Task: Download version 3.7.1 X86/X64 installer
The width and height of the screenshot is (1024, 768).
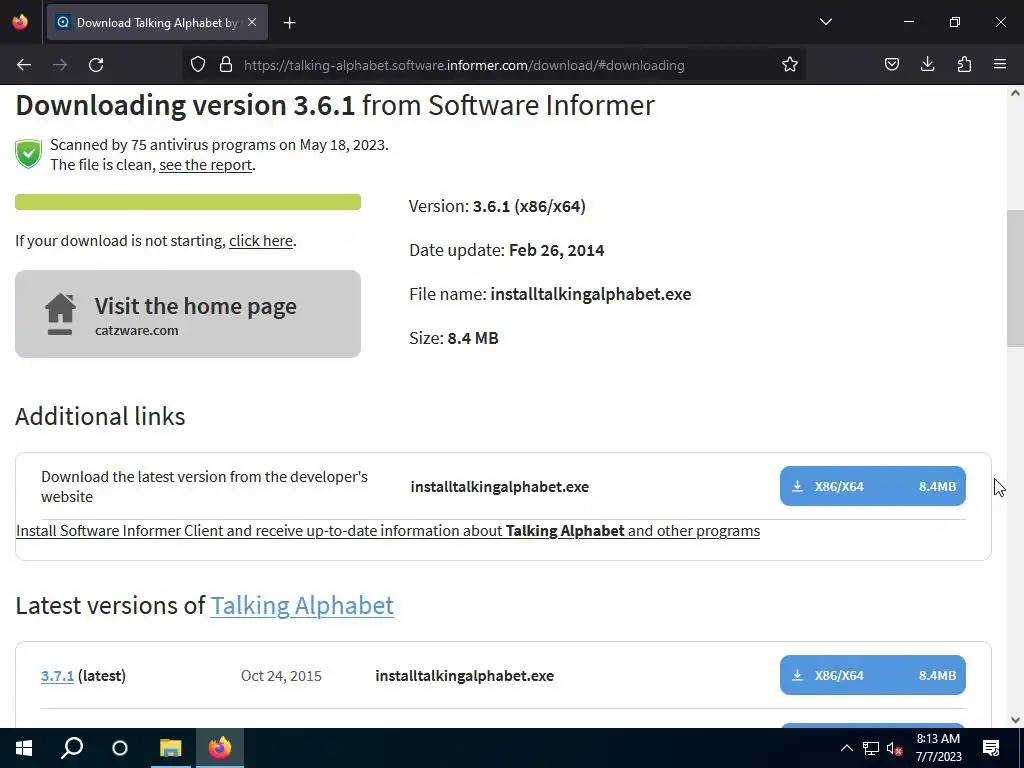Action: point(872,675)
